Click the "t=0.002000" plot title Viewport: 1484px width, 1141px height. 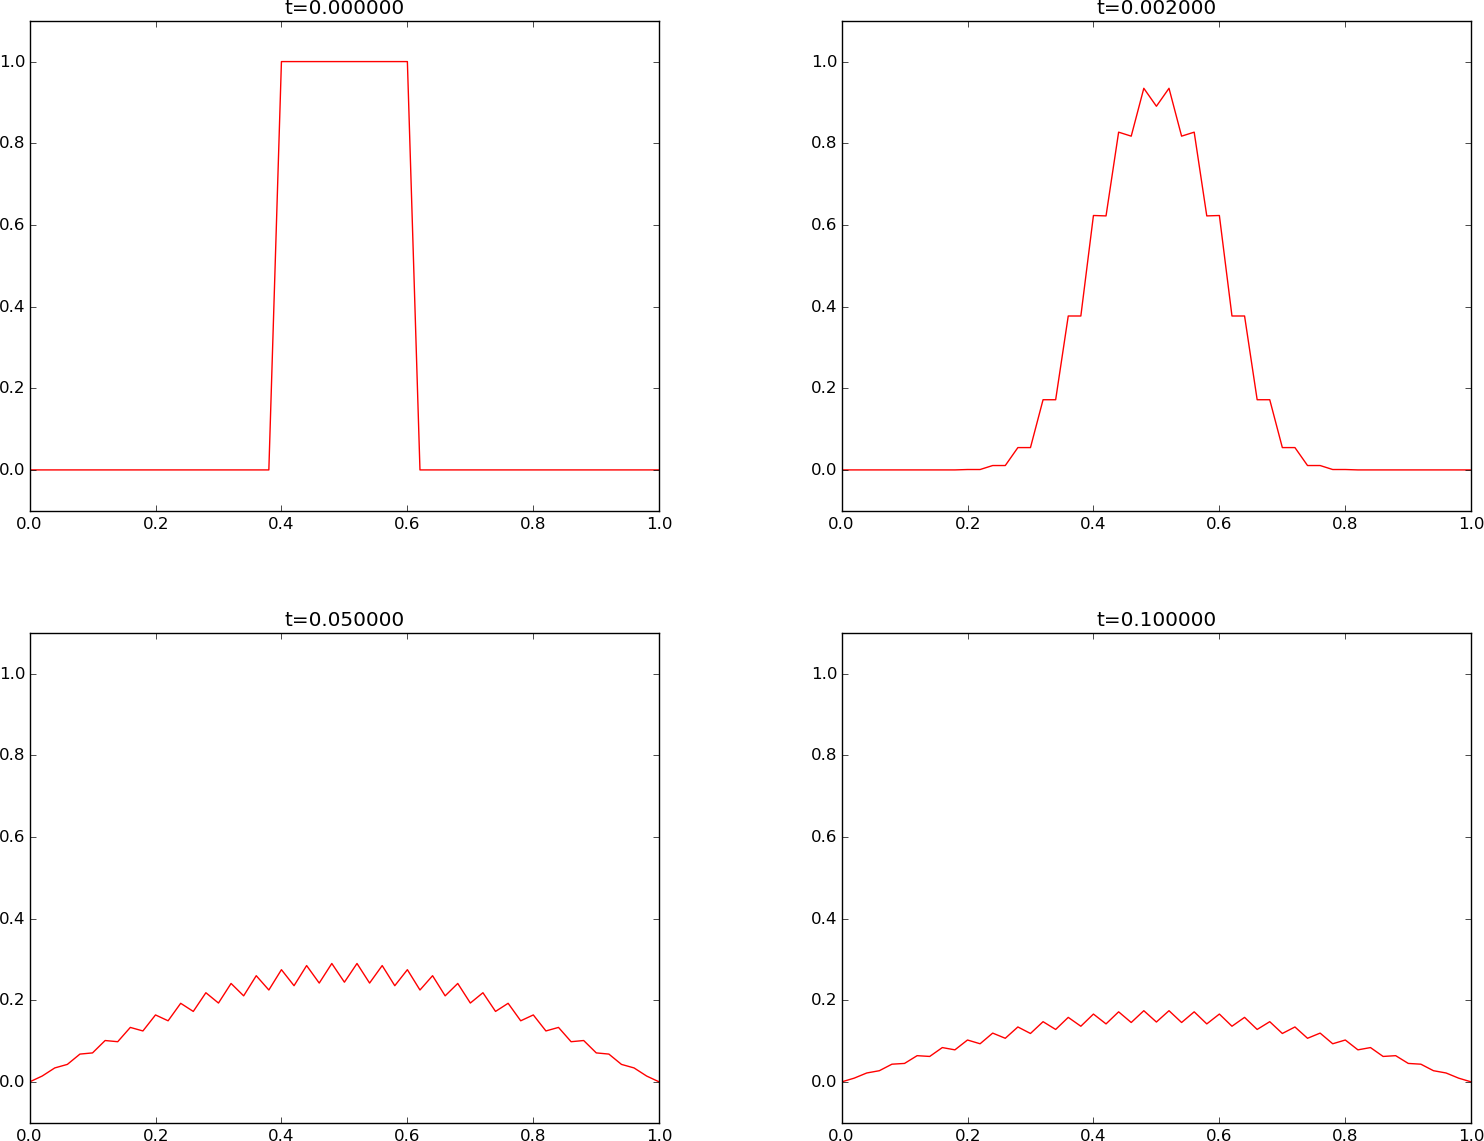click(x=1156, y=9)
